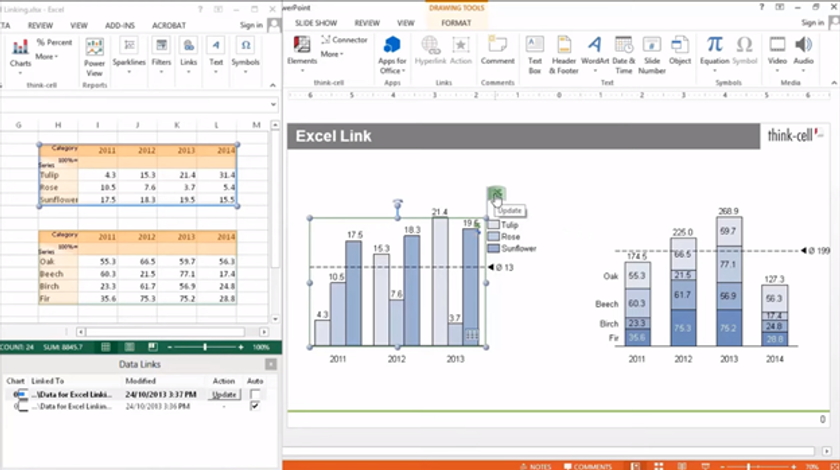The height and width of the screenshot is (470, 840).
Task: Expand More menu in PowerPoint think-cell group
Action: click(x=332, y=54)
